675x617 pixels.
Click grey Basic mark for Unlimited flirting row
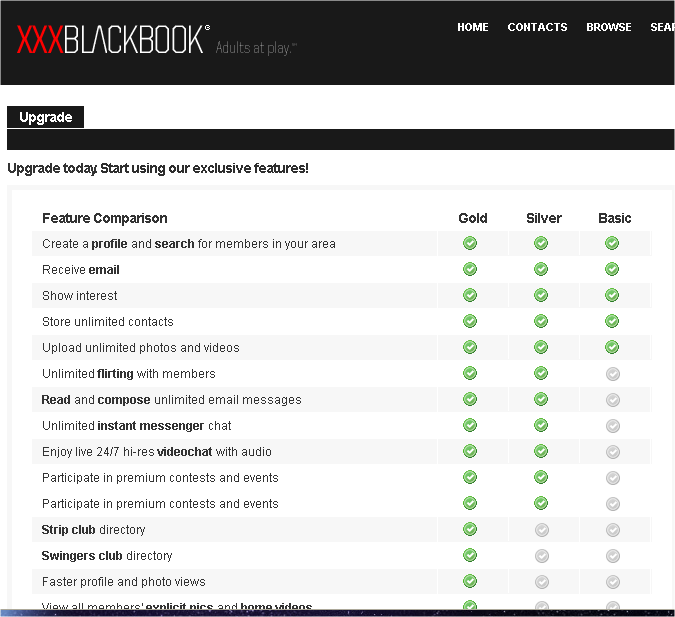(613, 374)
